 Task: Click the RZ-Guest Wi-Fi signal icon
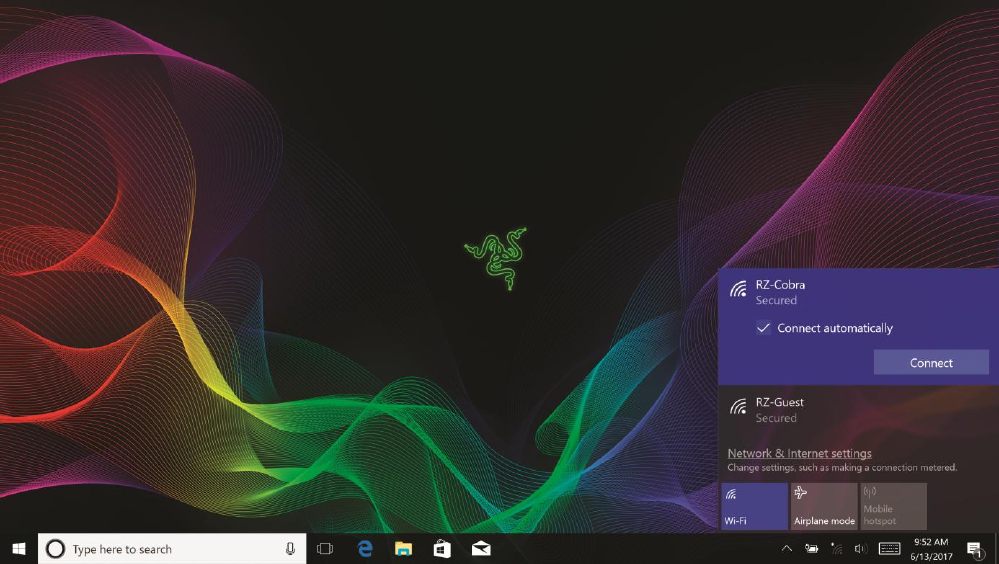point(738,407)
